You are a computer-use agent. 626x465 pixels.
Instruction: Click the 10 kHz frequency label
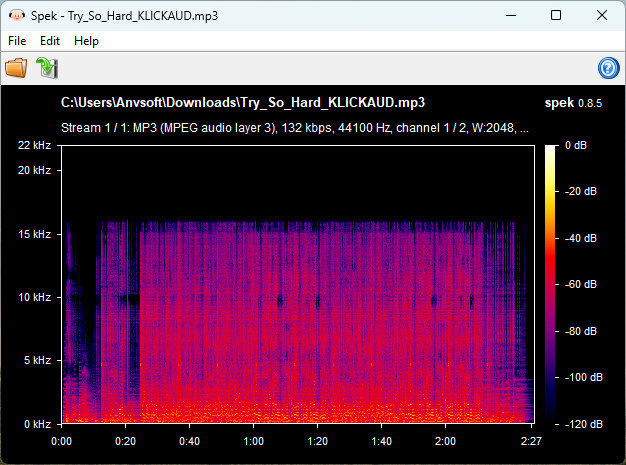coord(34,297)
